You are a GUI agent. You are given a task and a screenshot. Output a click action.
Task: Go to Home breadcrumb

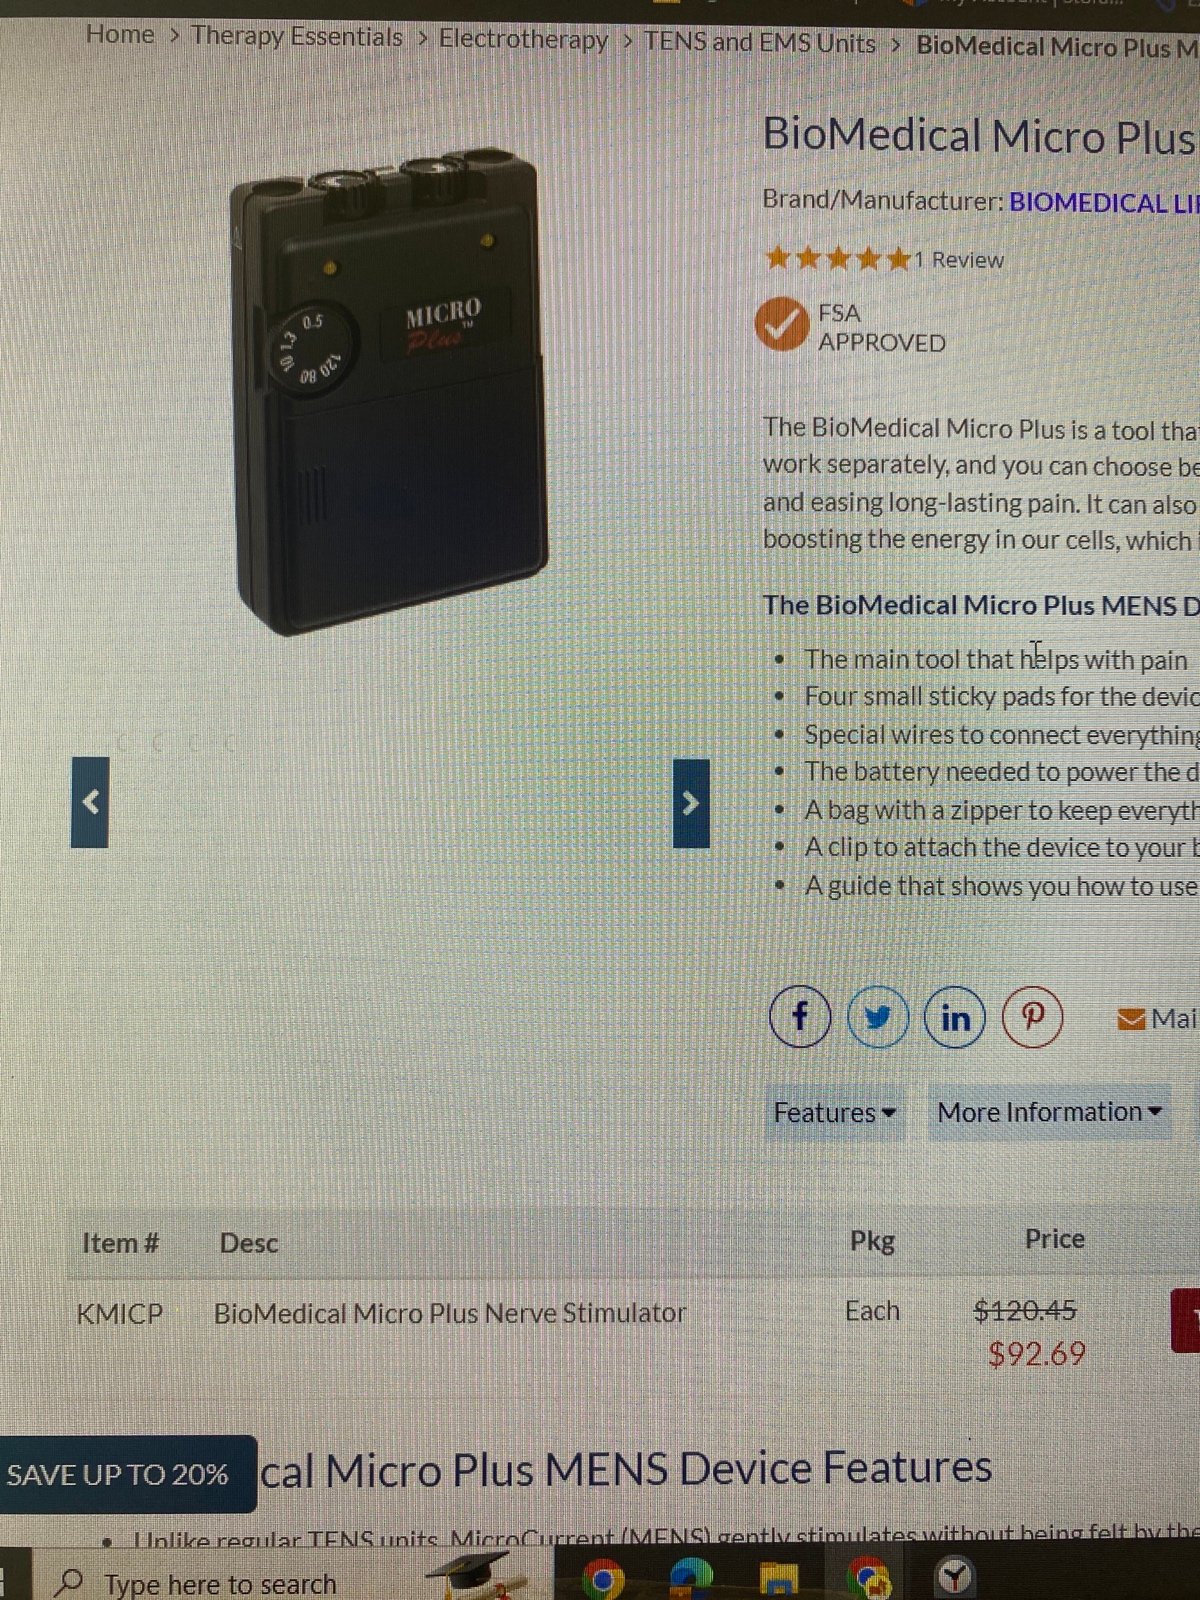pyautogui.click(x=120, y=34)
